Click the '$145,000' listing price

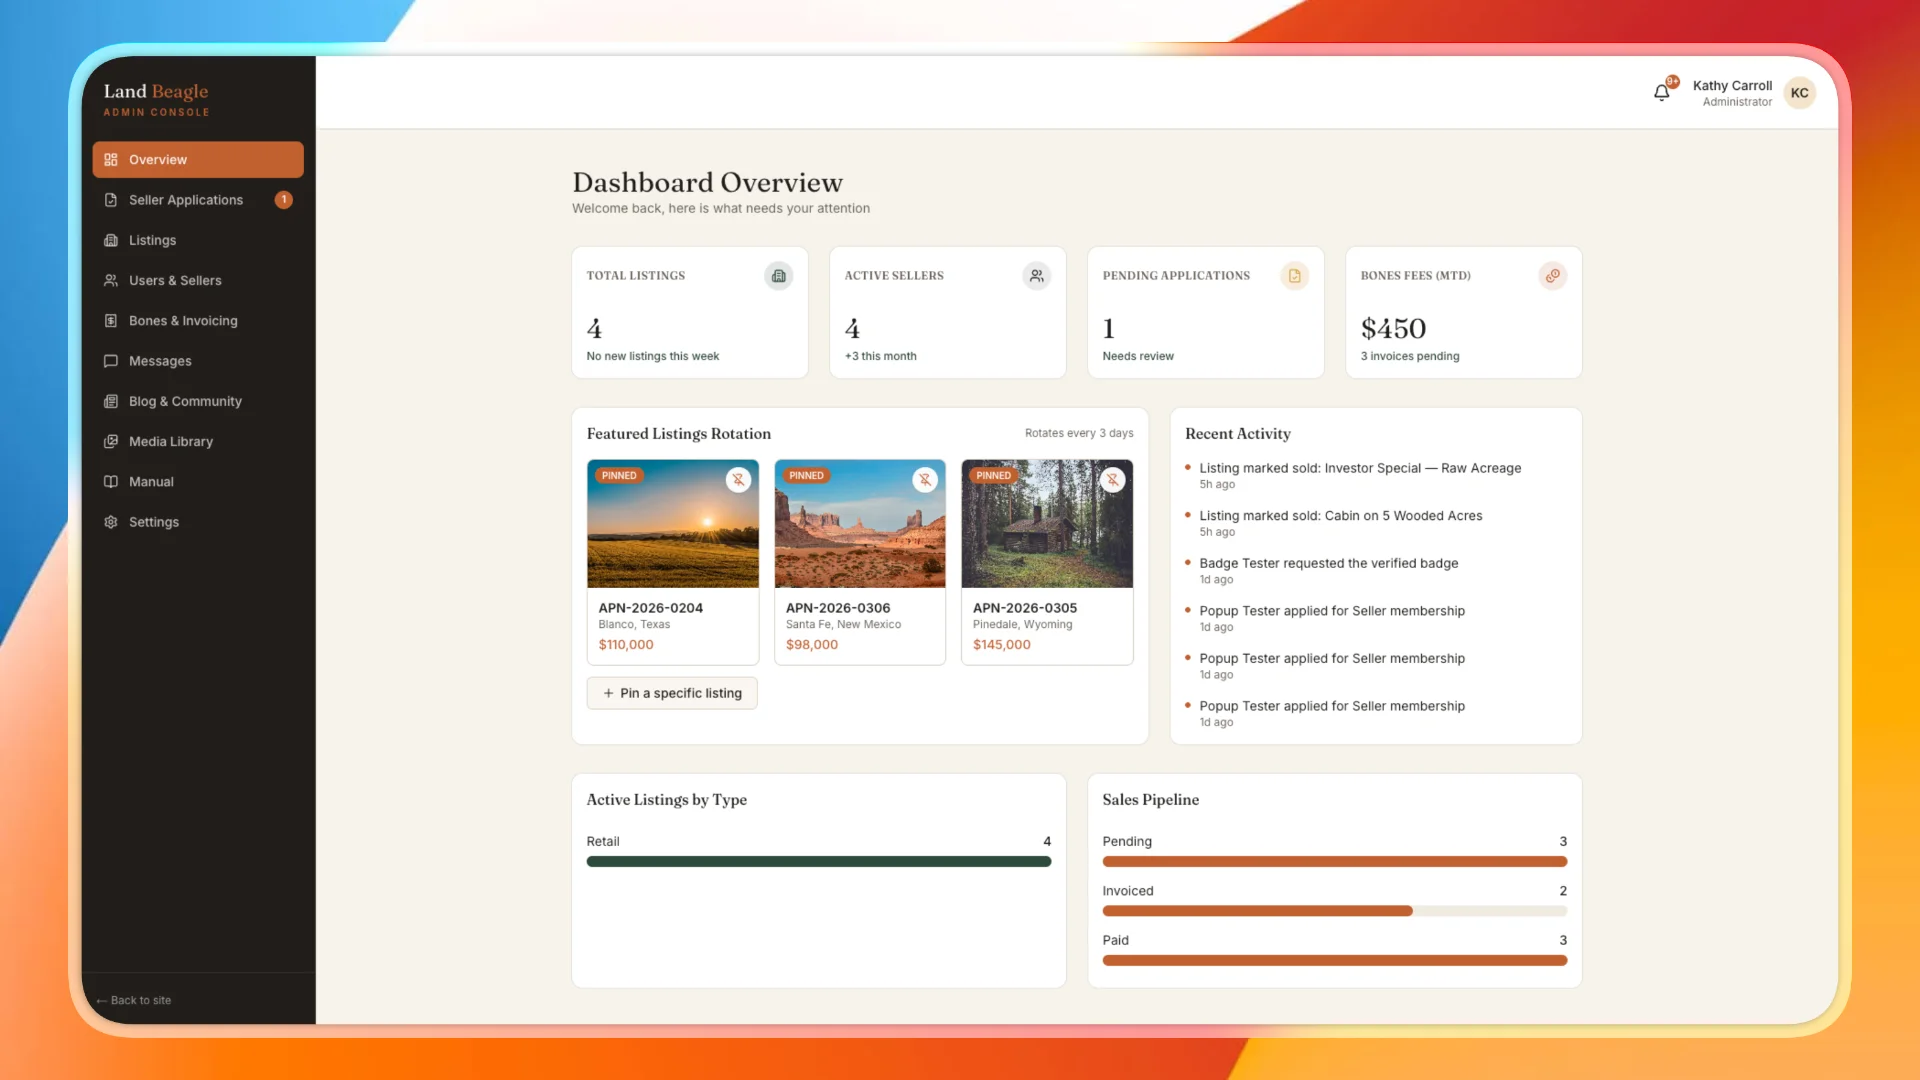pos(1002,645)
